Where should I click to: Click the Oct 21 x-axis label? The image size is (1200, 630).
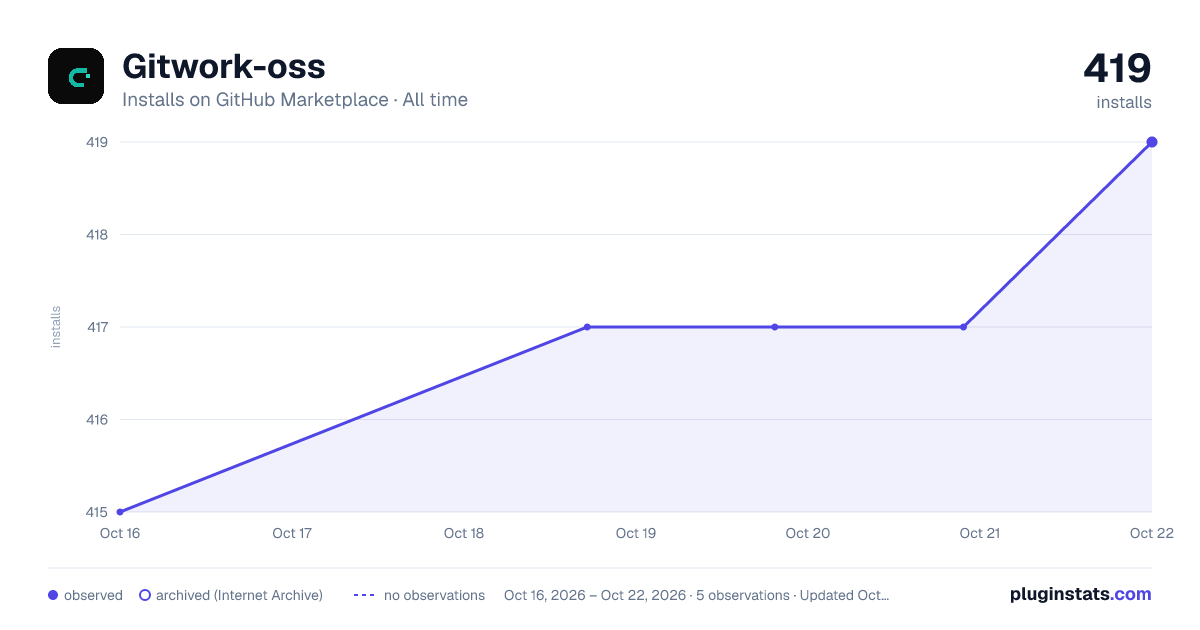coord(980,533)
